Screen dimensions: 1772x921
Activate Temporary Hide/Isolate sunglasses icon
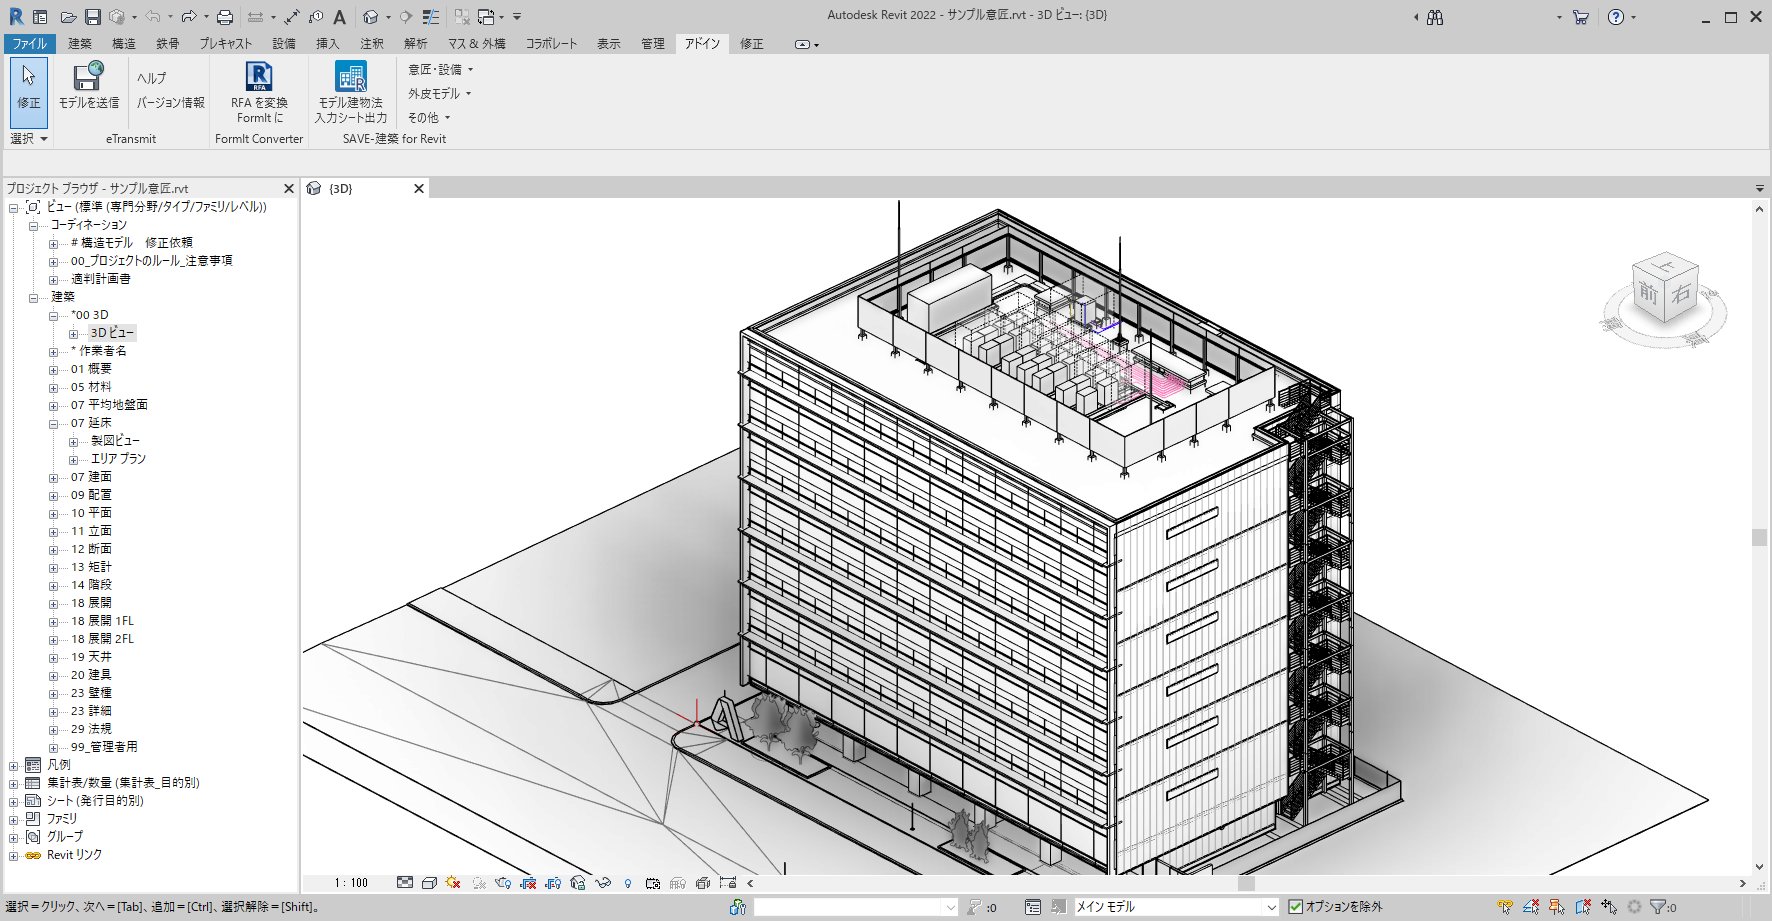point(603,884)
